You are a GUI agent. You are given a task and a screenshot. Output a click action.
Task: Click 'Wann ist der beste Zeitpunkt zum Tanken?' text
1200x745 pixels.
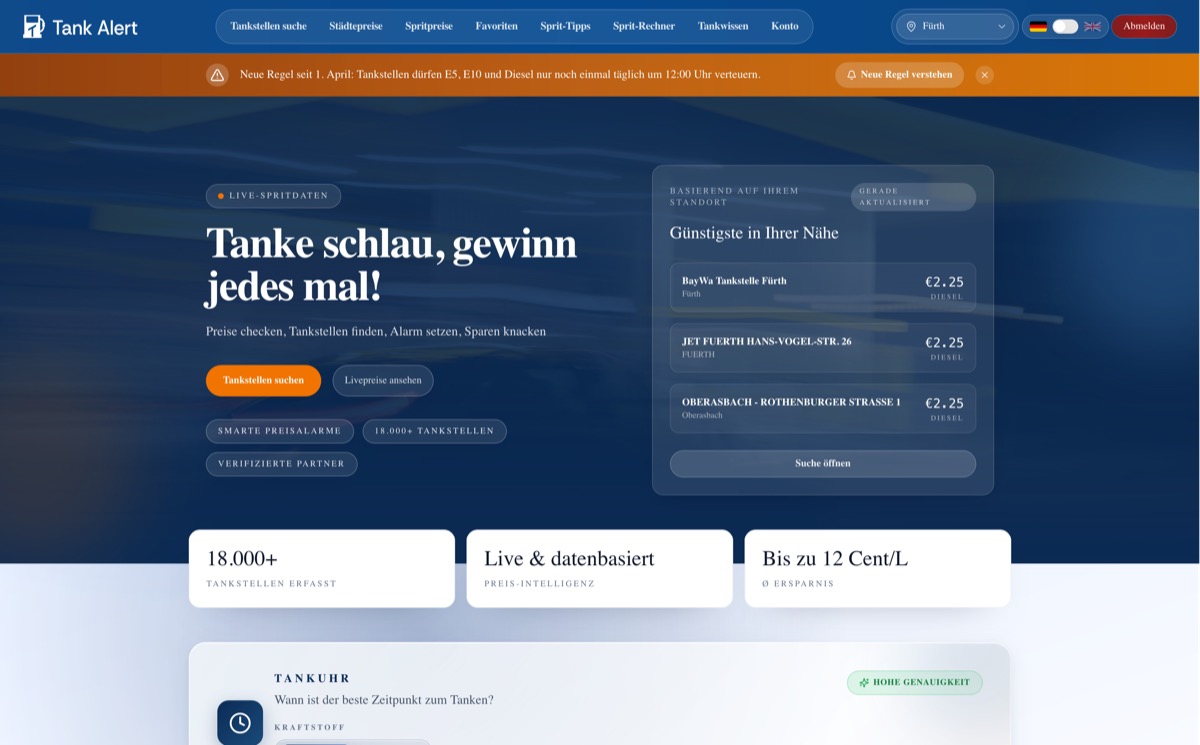click(x=384, y=700)
